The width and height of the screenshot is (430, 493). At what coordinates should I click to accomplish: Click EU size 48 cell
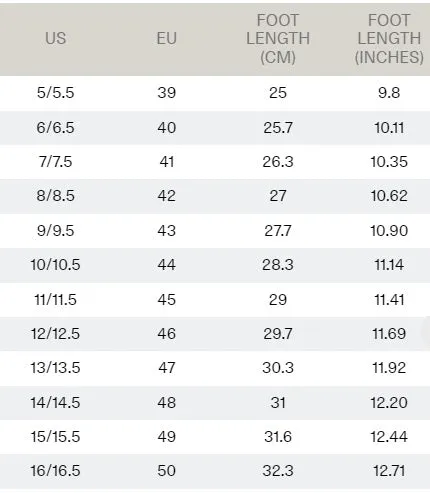(167, 403)
